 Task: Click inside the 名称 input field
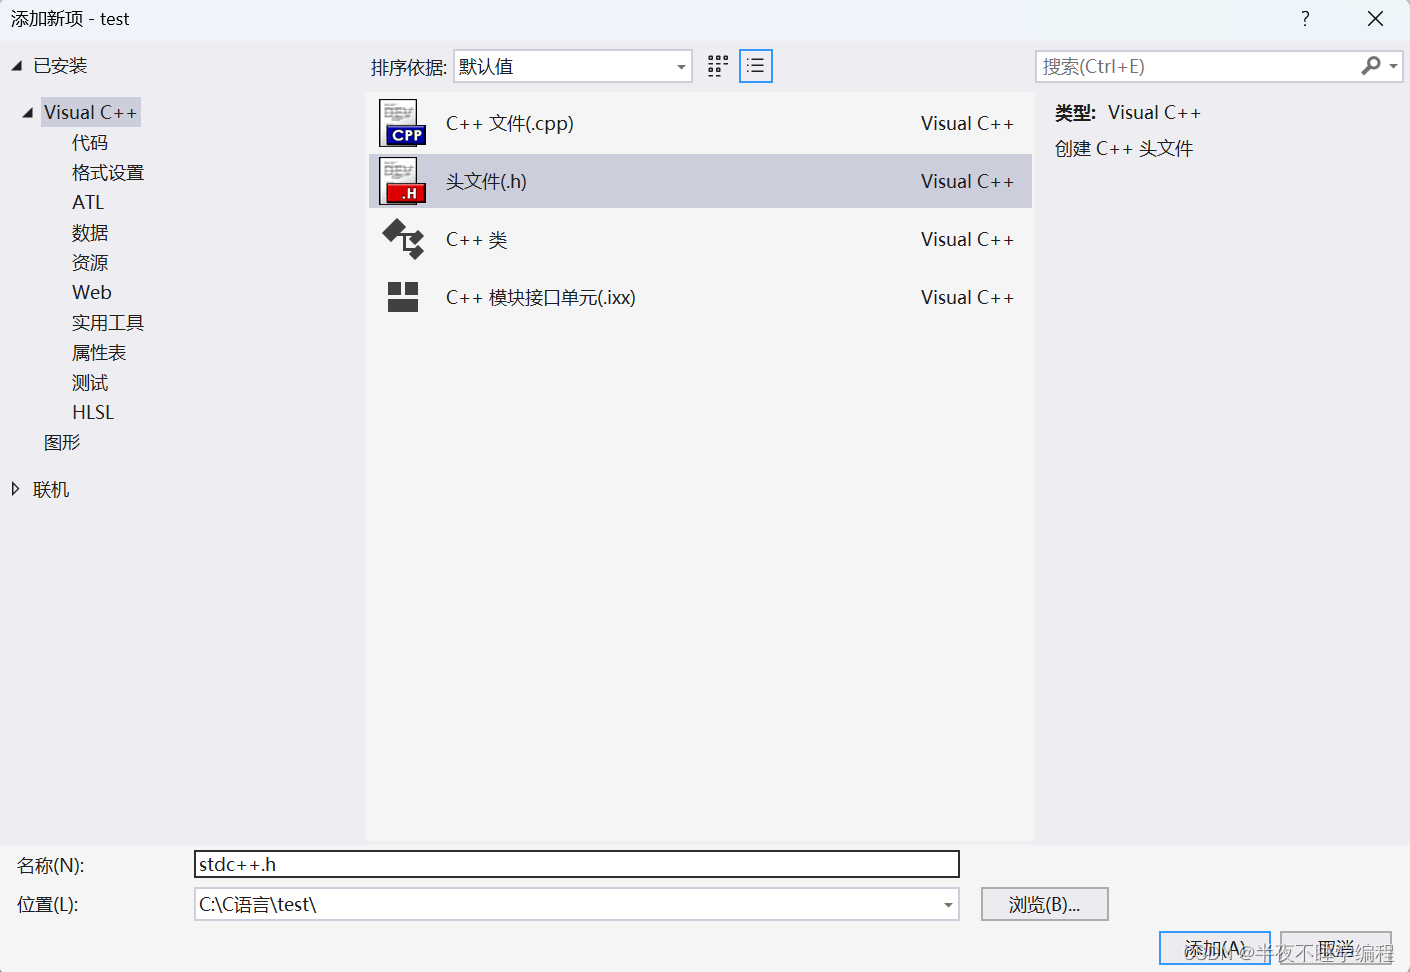(x=575, y=864)
